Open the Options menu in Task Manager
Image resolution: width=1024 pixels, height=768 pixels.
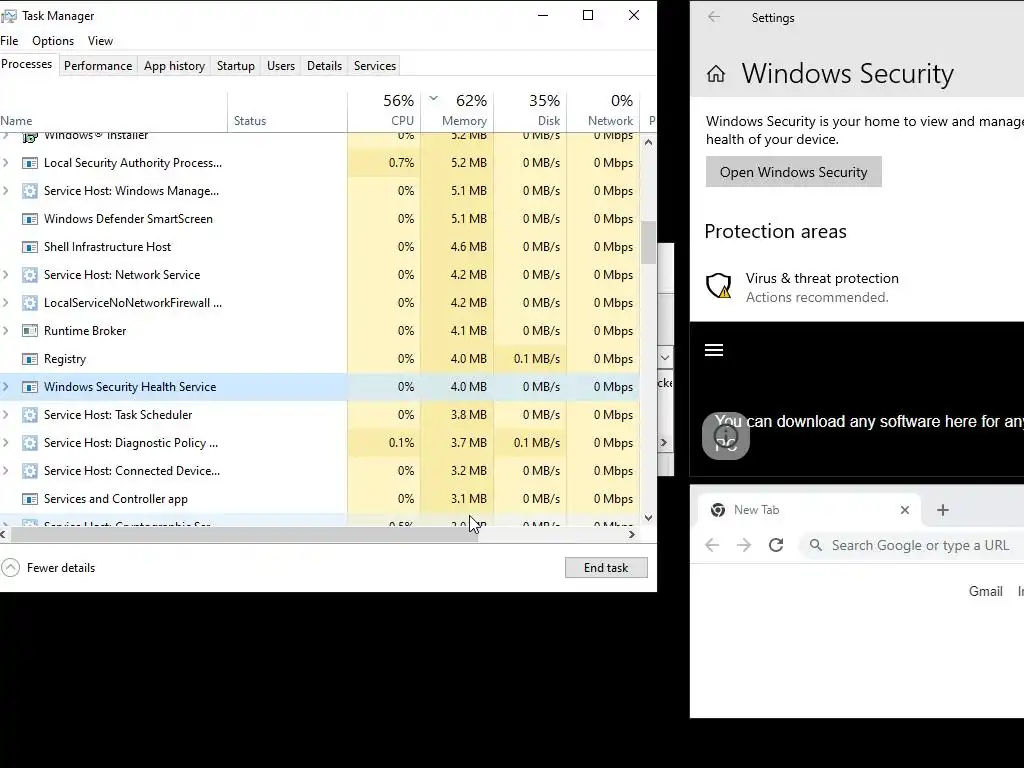pyautogui.click(x=53, y=41)
